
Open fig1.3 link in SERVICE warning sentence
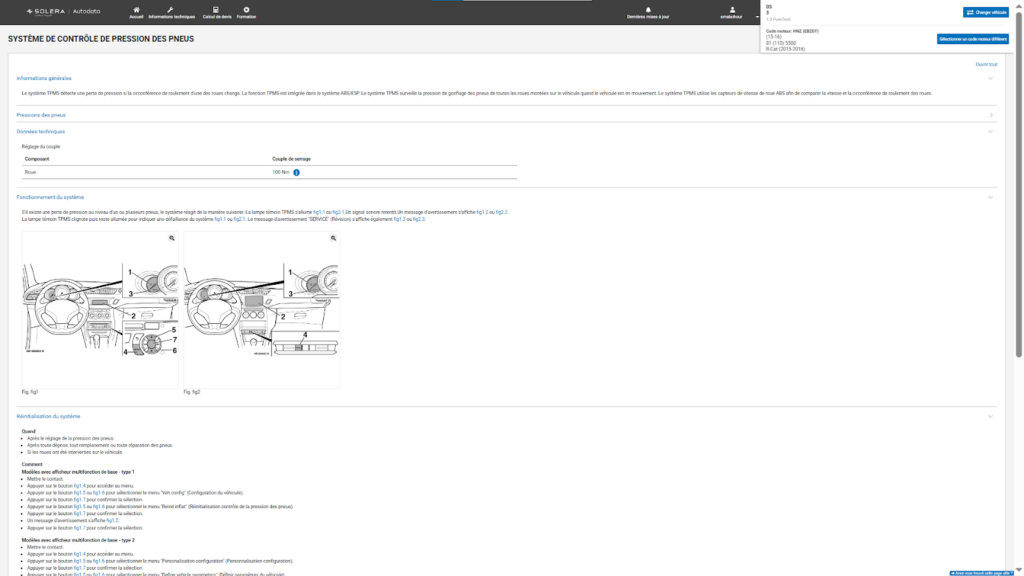point(400,219)
